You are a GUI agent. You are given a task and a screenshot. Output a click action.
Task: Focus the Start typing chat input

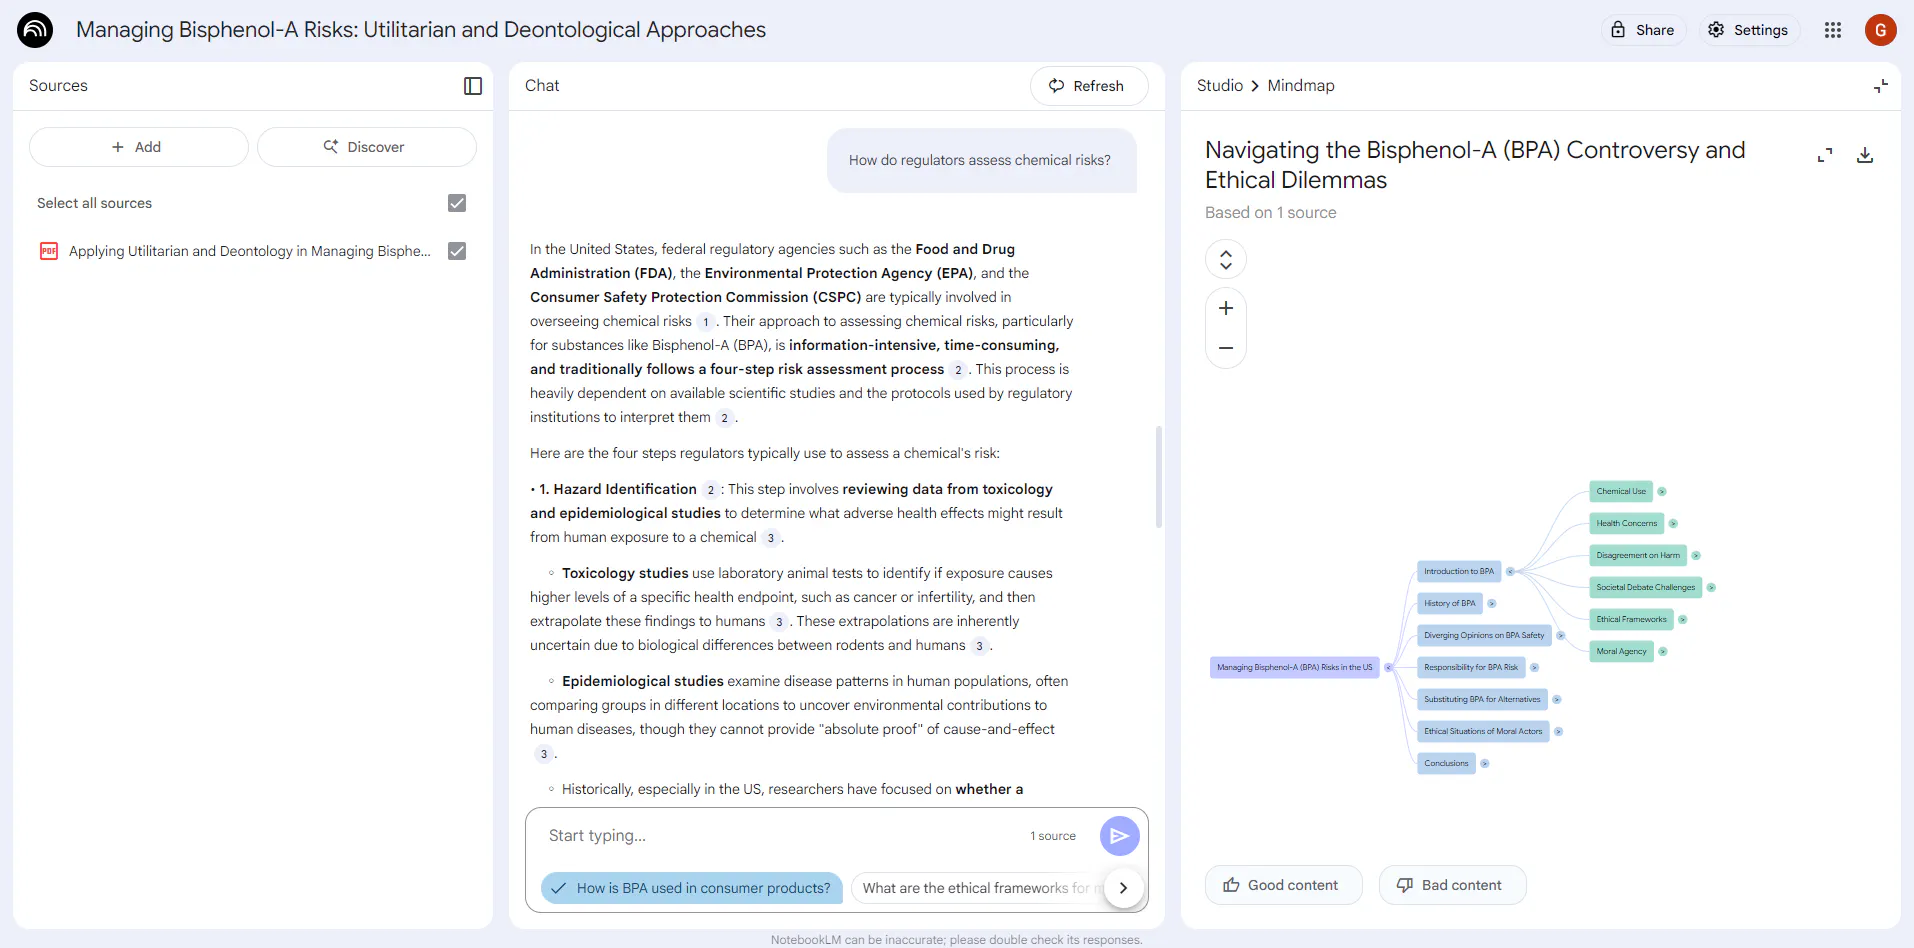(x=780, y=836)
